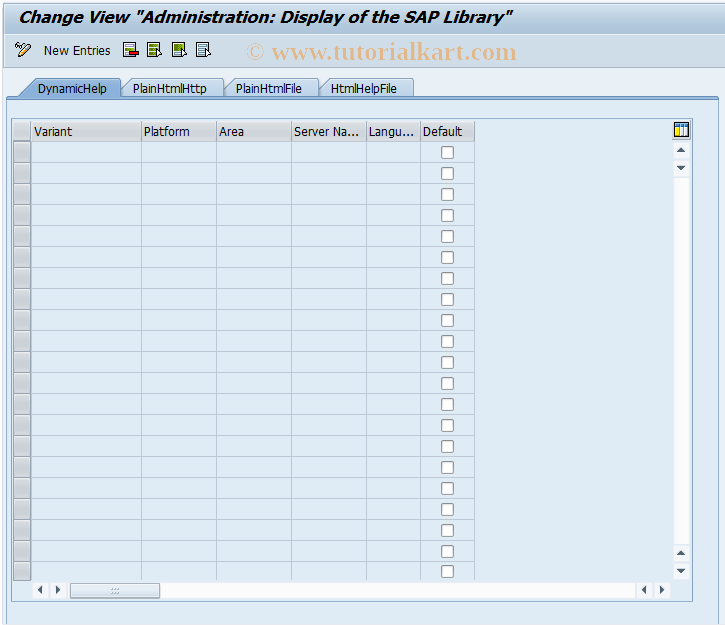Select the Server Na... column header
Image resolution: width=725 pixels, height=625 pixels.
tap(329, 131)
